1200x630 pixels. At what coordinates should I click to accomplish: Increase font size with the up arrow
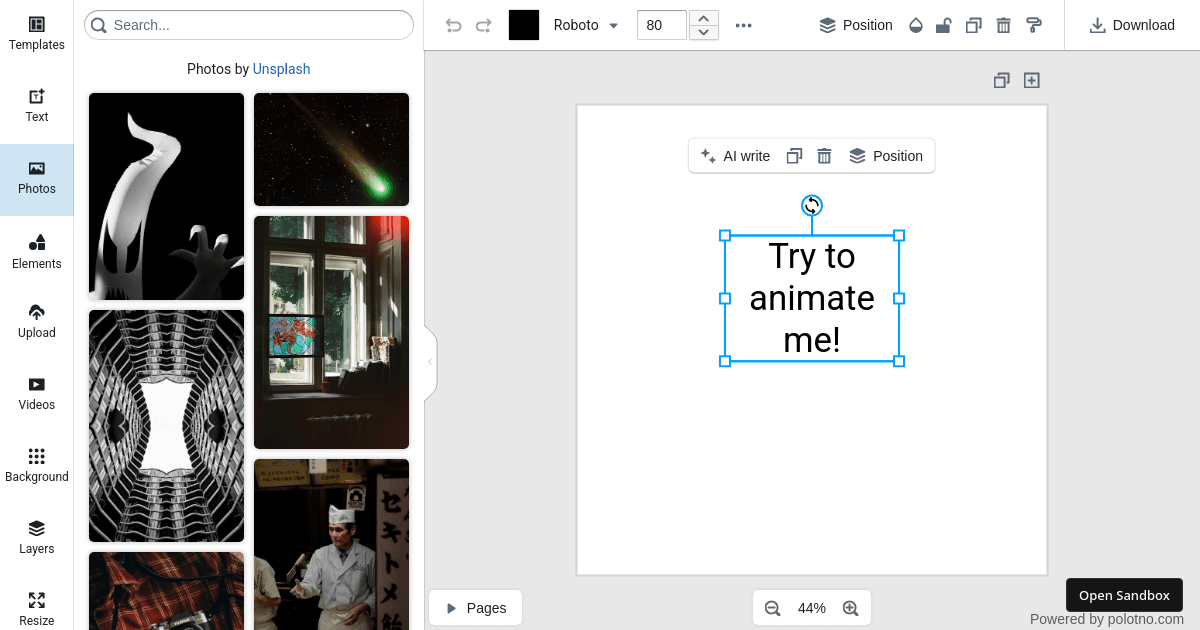(704, 18)
